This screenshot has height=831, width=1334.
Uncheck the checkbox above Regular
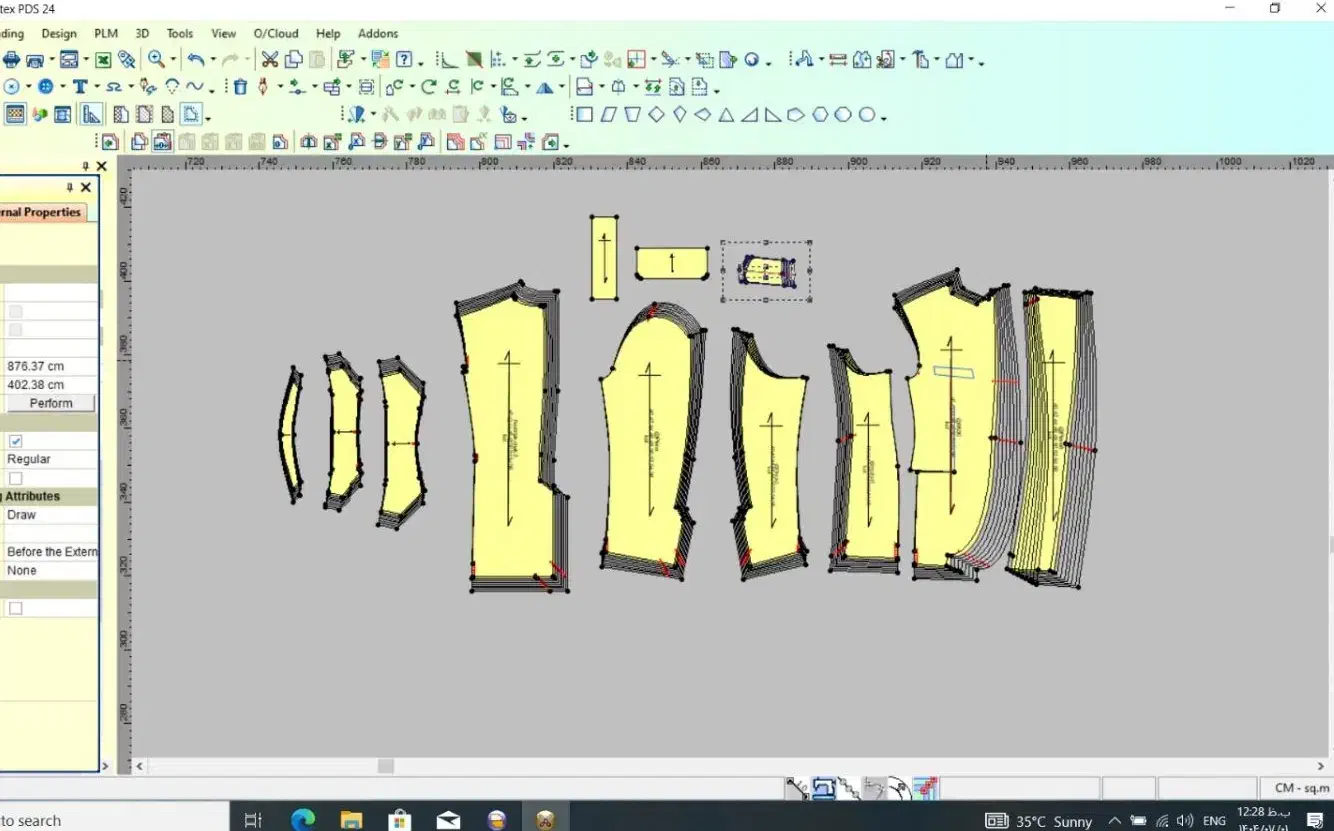pyautogui.click(x=16, y=441)
